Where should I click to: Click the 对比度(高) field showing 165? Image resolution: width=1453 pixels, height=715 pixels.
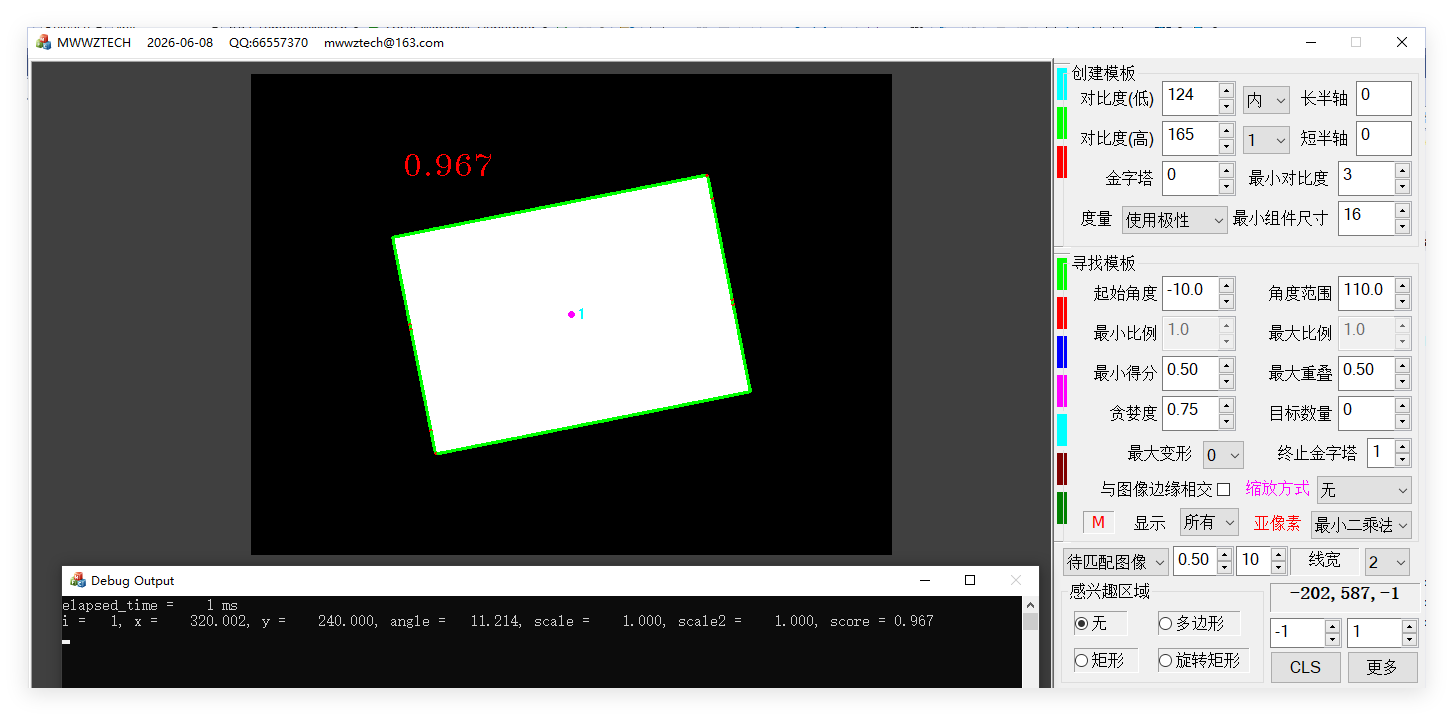(x=1190, y=138)
